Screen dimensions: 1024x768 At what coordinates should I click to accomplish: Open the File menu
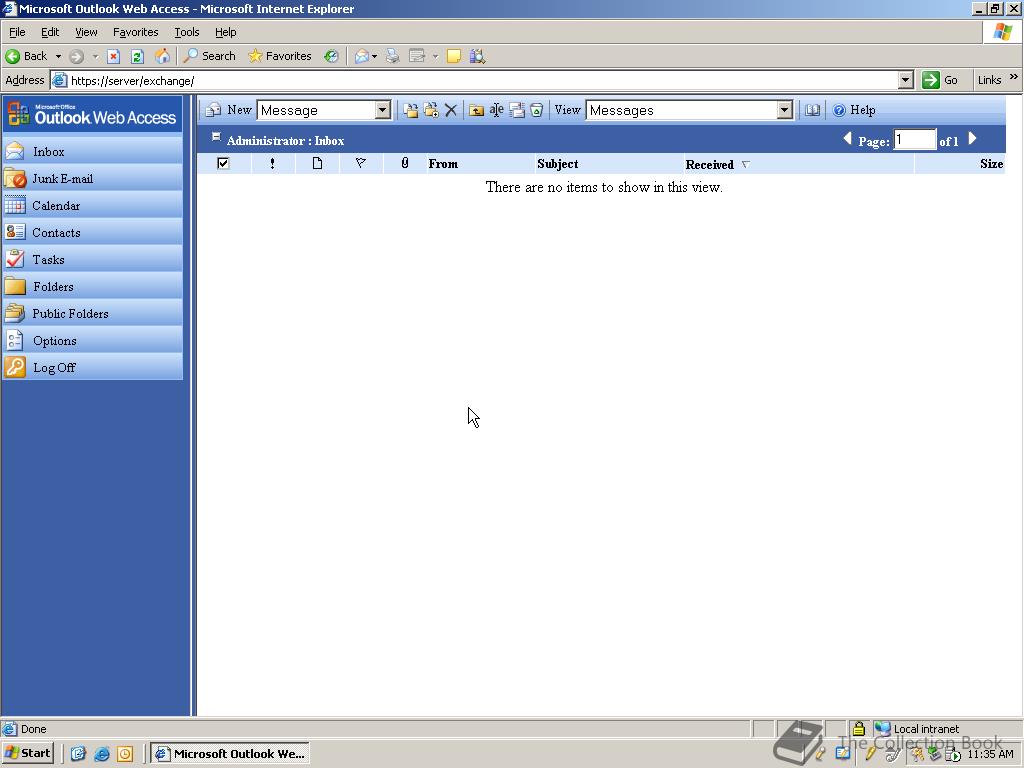coord(17,32)
